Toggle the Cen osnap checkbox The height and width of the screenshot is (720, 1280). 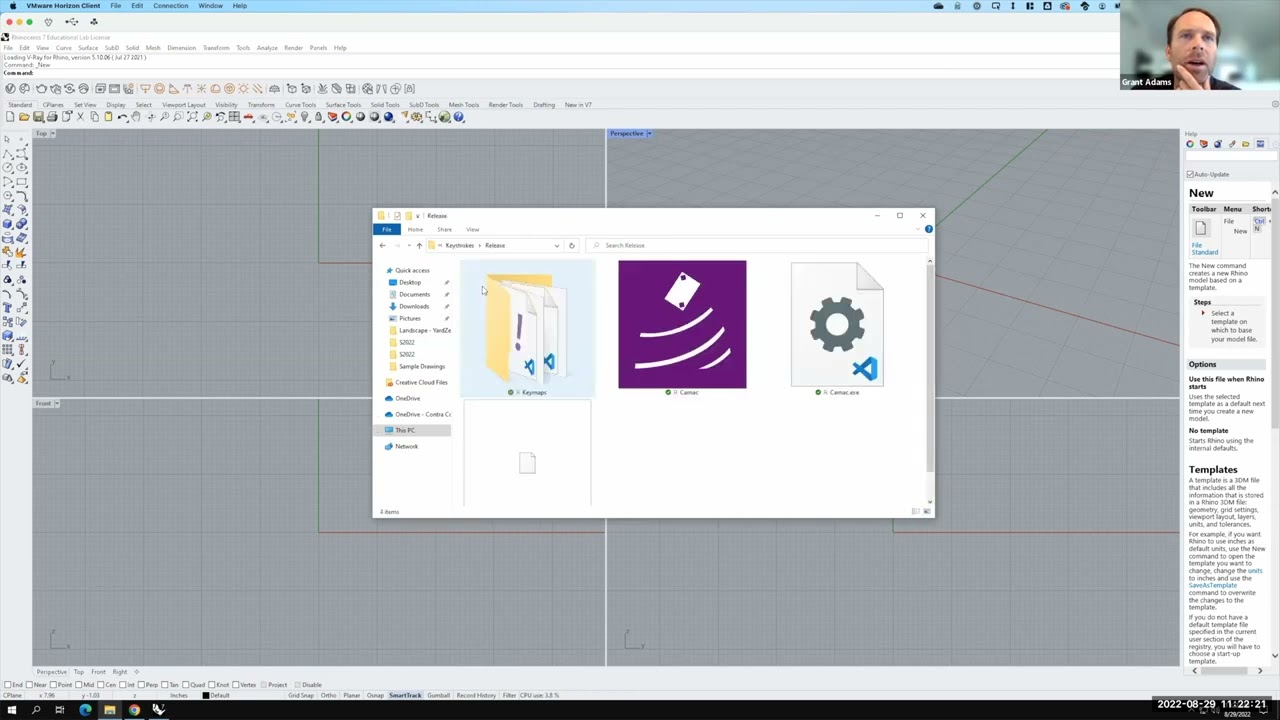[101, 685]
